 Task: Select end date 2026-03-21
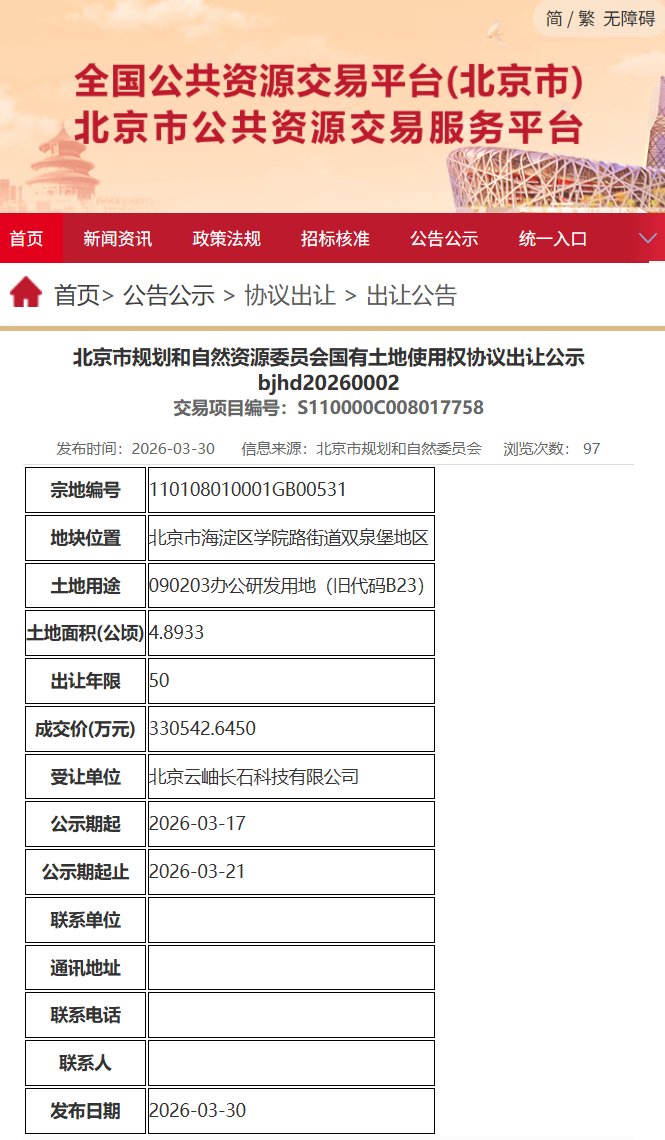[x=198, y=872]
